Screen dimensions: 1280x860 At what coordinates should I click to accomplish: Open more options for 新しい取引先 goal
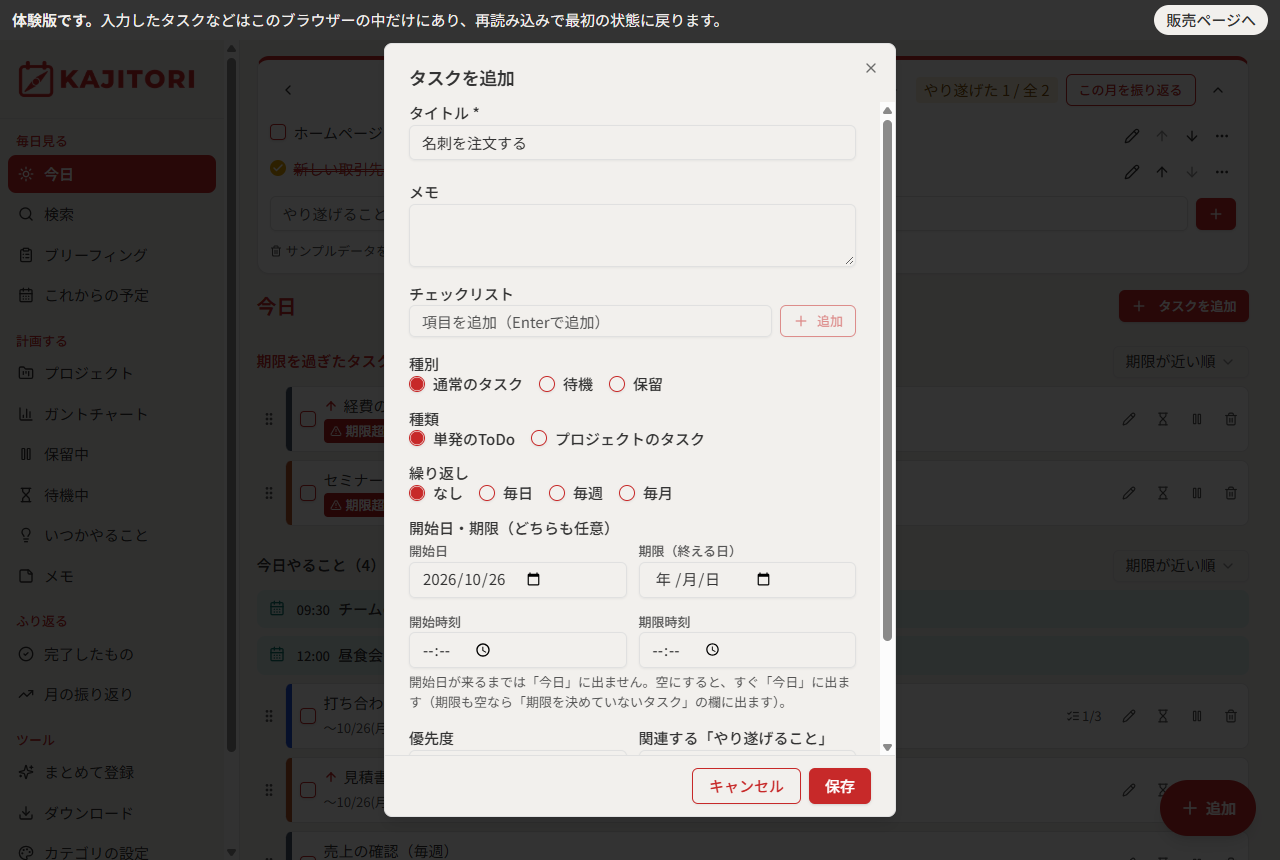(x=1221, y=172)
